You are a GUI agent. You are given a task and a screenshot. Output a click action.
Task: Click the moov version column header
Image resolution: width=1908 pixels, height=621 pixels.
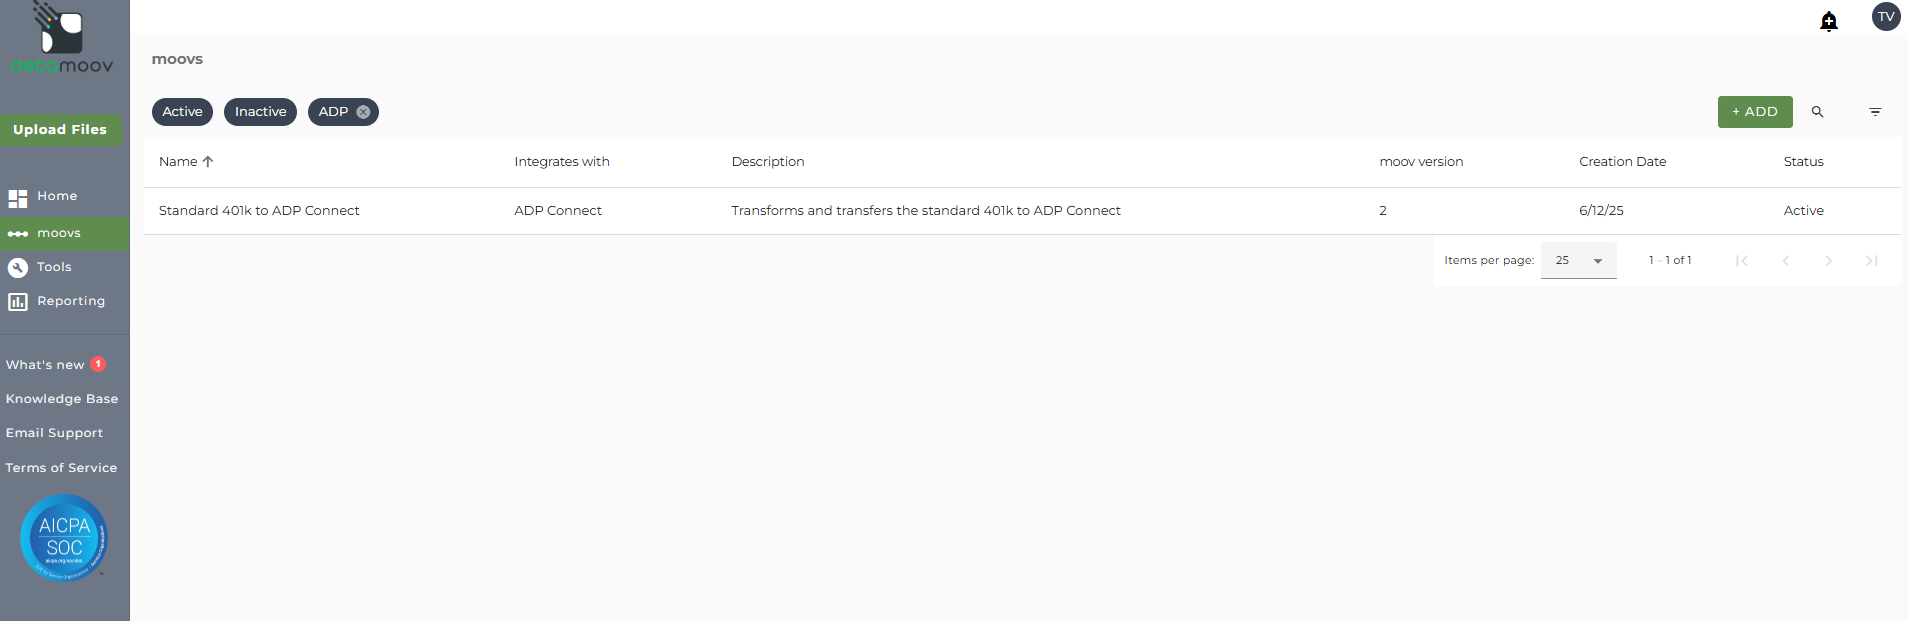(1421, 162)
